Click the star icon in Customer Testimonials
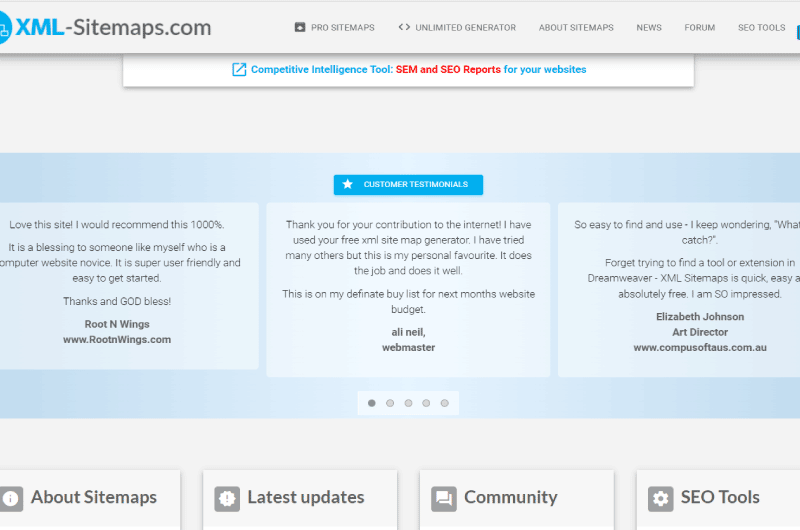The image size is (800, 530). pyautogui.click(x=347, y=184)
